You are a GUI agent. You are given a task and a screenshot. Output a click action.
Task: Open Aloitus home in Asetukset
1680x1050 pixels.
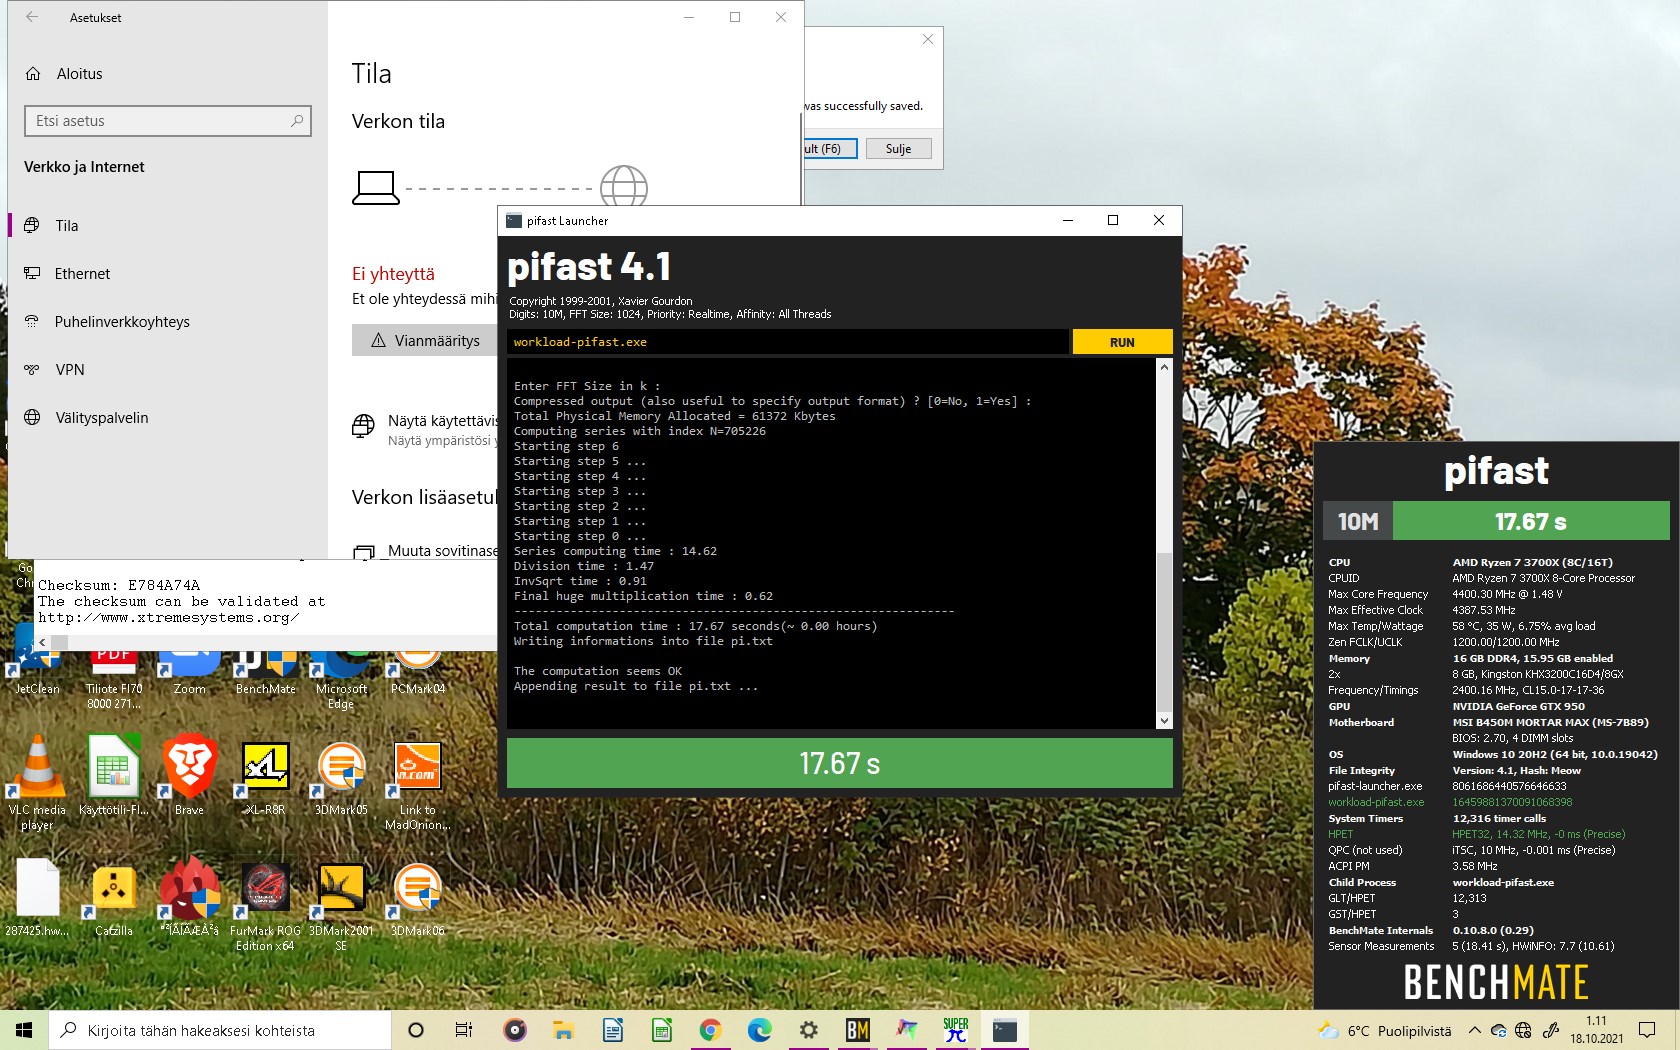point(80,74)
